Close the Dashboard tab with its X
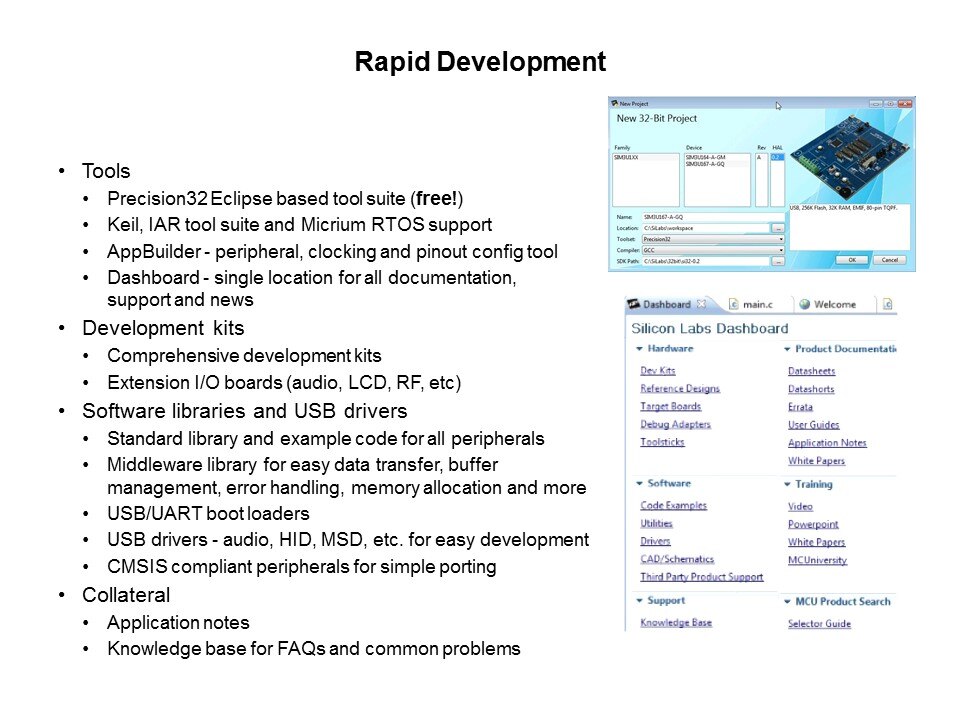 click(701, 304)
